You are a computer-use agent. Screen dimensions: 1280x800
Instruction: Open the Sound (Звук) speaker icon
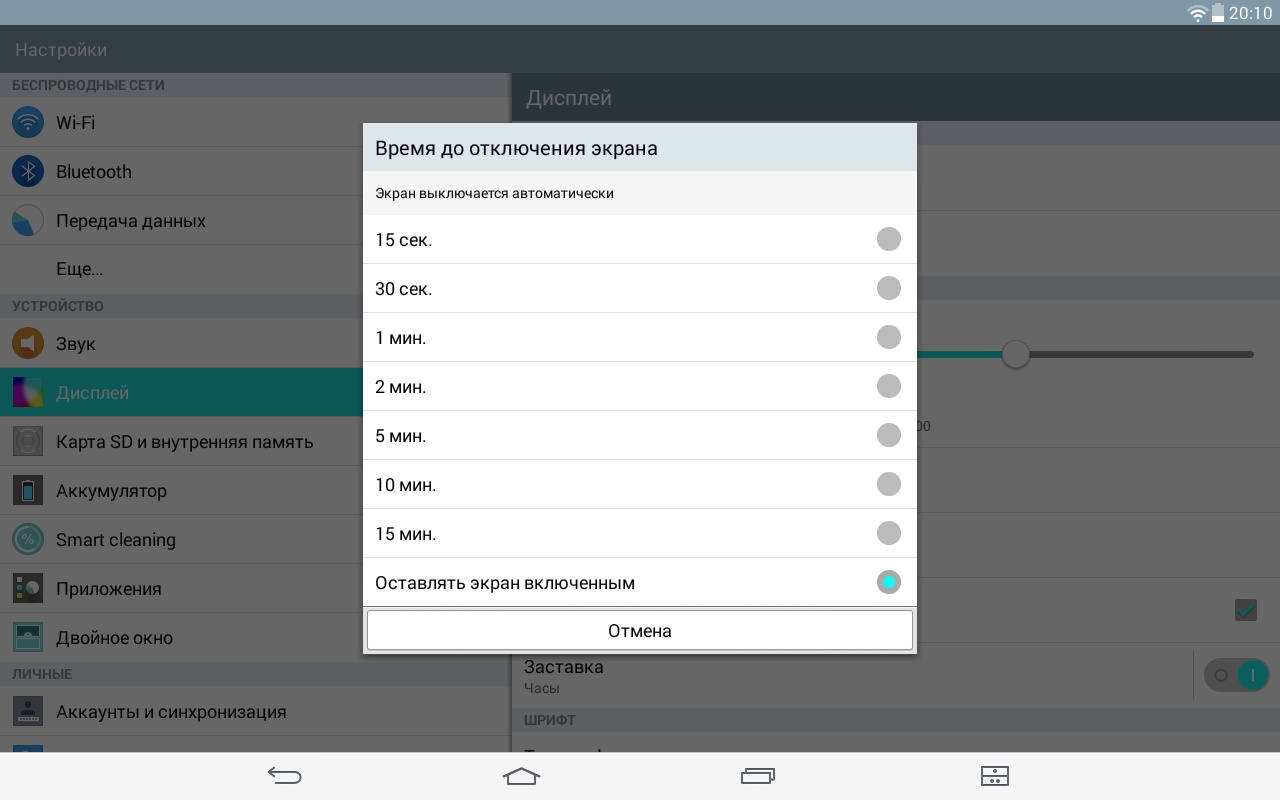coord(28,344)
